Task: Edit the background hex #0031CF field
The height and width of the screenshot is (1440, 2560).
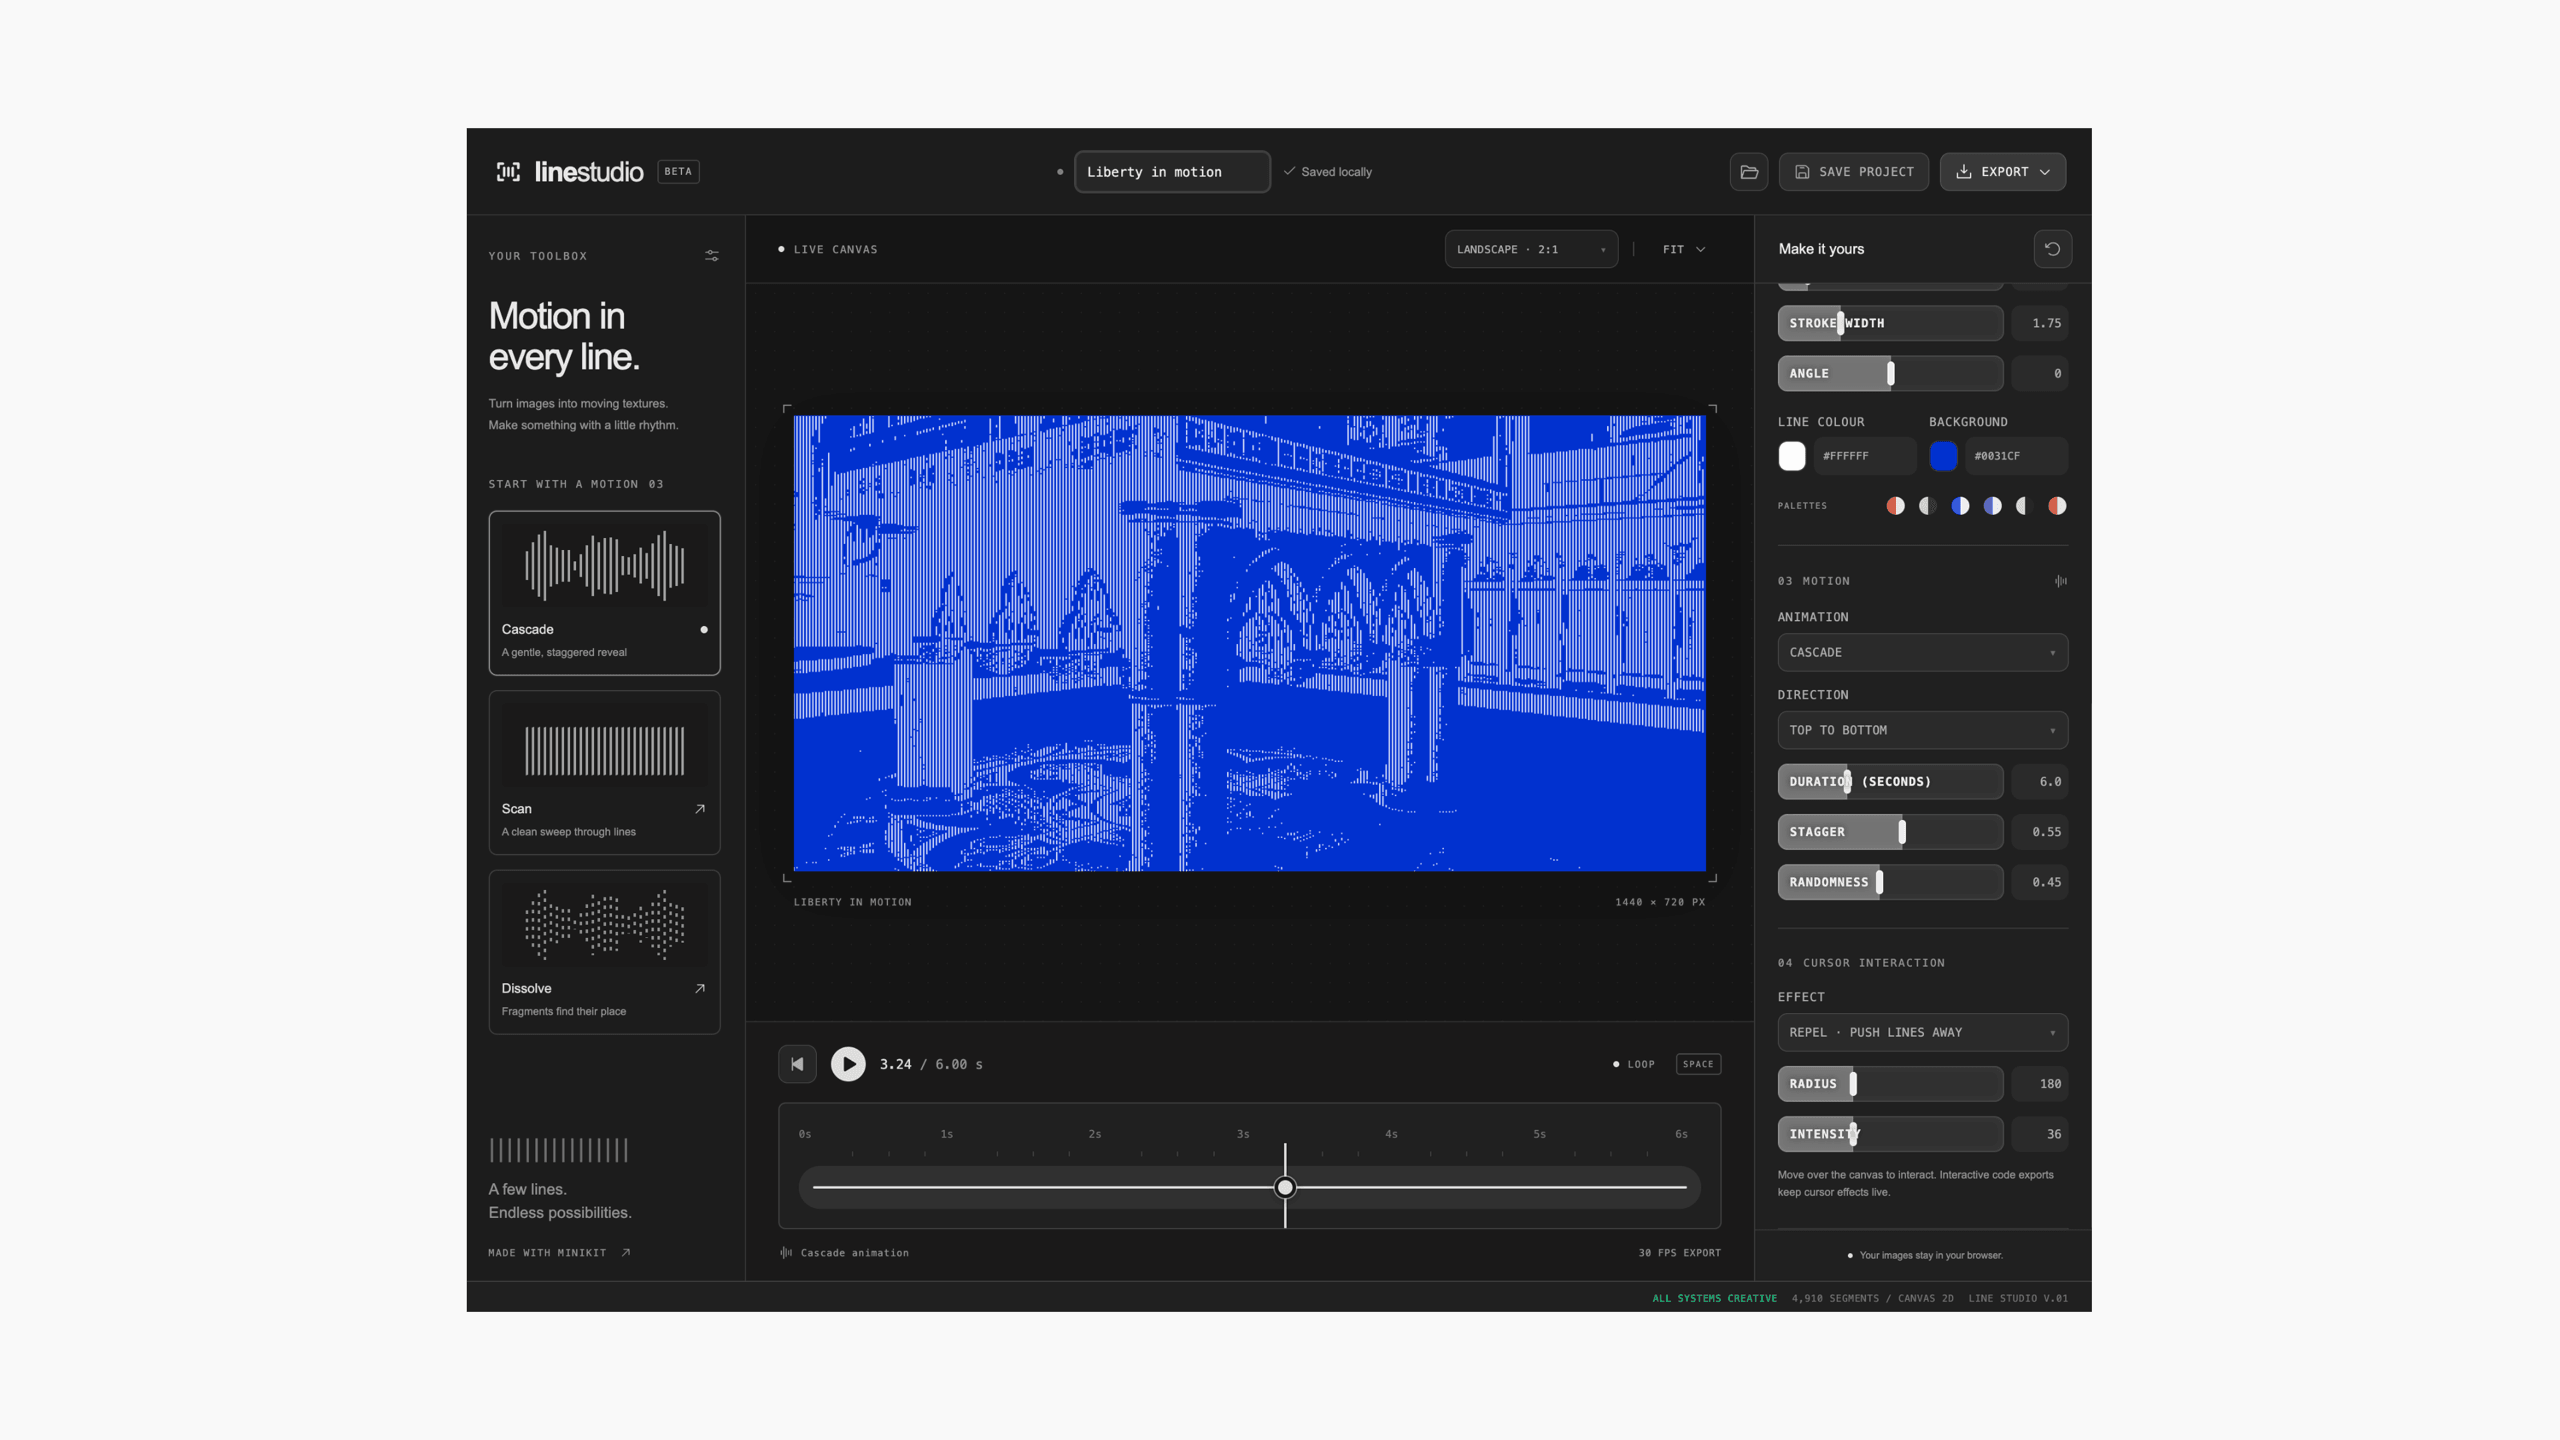Action: [x=2016, y=456]
